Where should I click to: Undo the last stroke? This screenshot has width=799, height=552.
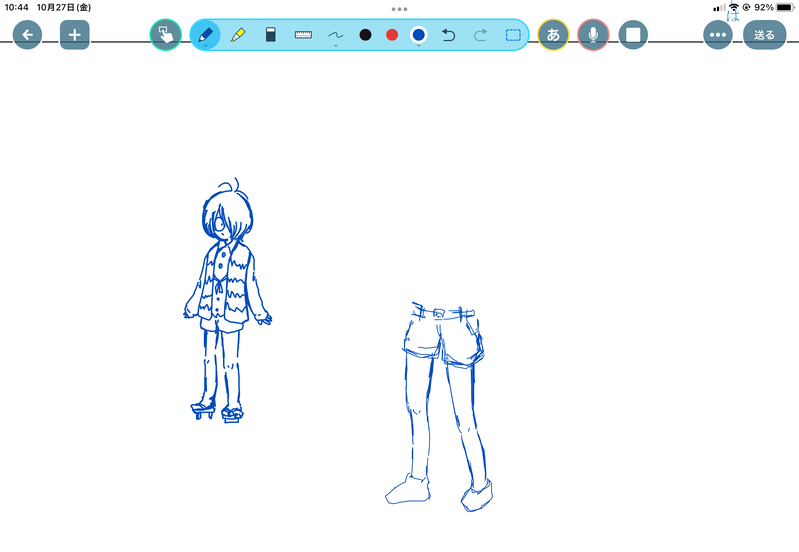click(448, 35)
